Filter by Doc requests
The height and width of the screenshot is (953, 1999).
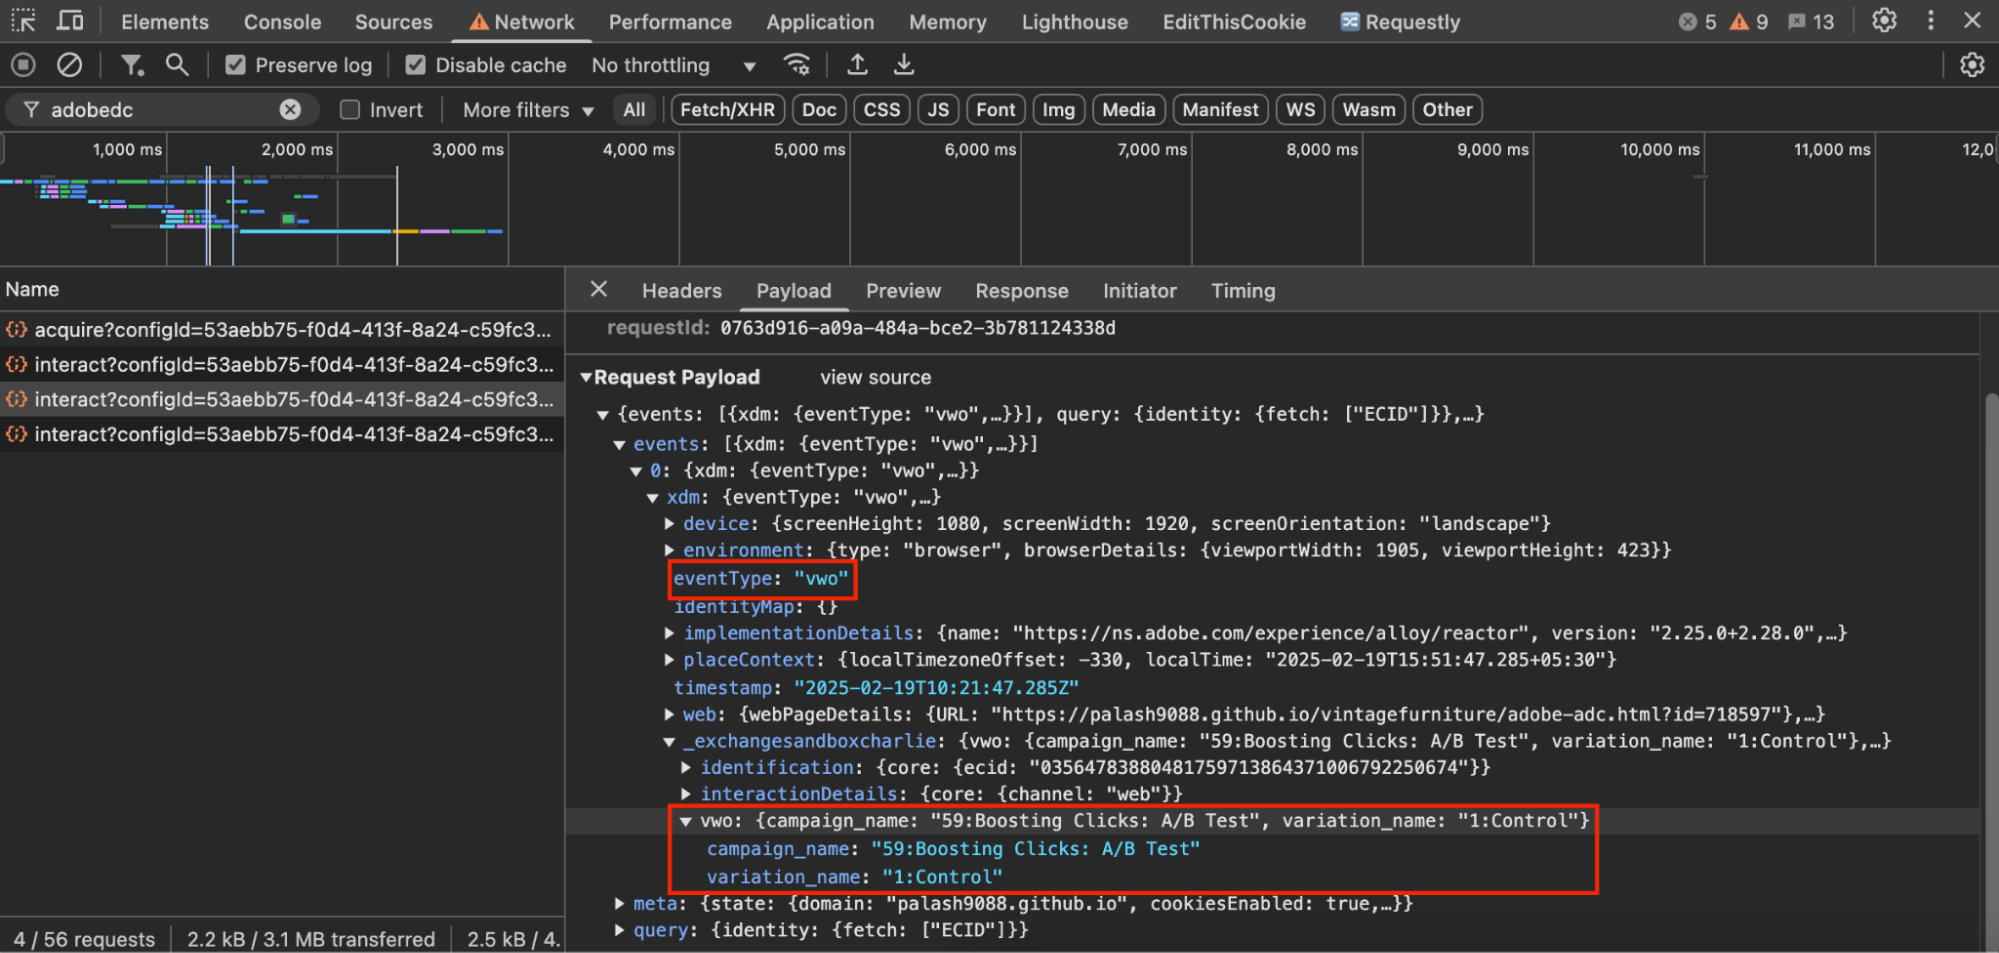(819, 110)
